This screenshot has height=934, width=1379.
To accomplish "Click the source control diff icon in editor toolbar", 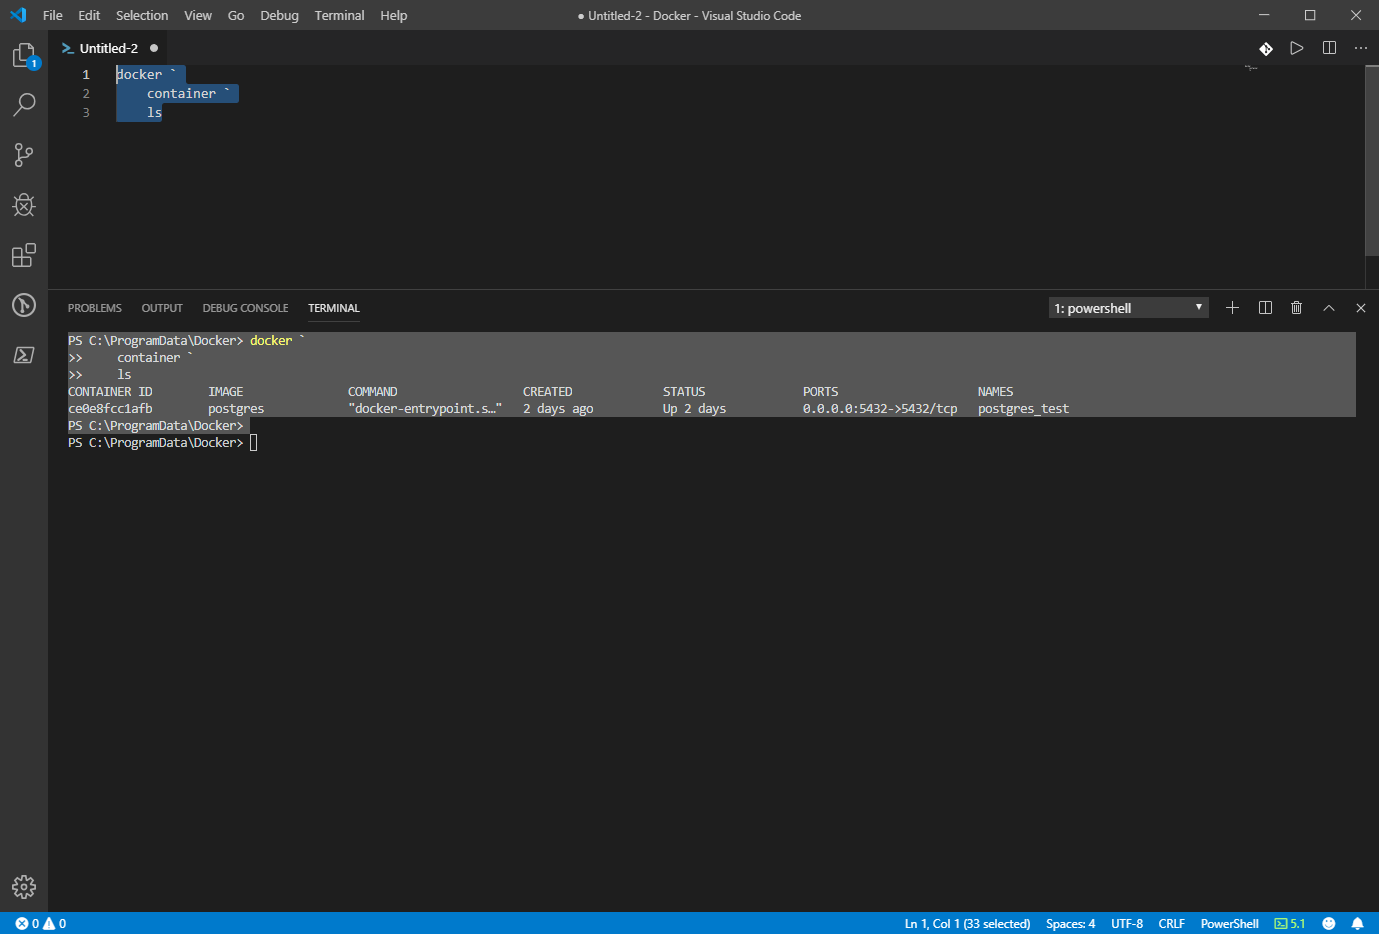I will click(x=1266, y=48).
